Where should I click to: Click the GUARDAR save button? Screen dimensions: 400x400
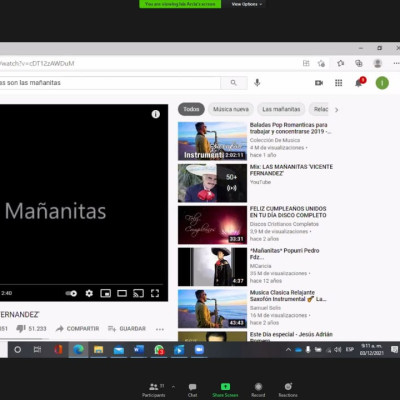click(127, 329)
